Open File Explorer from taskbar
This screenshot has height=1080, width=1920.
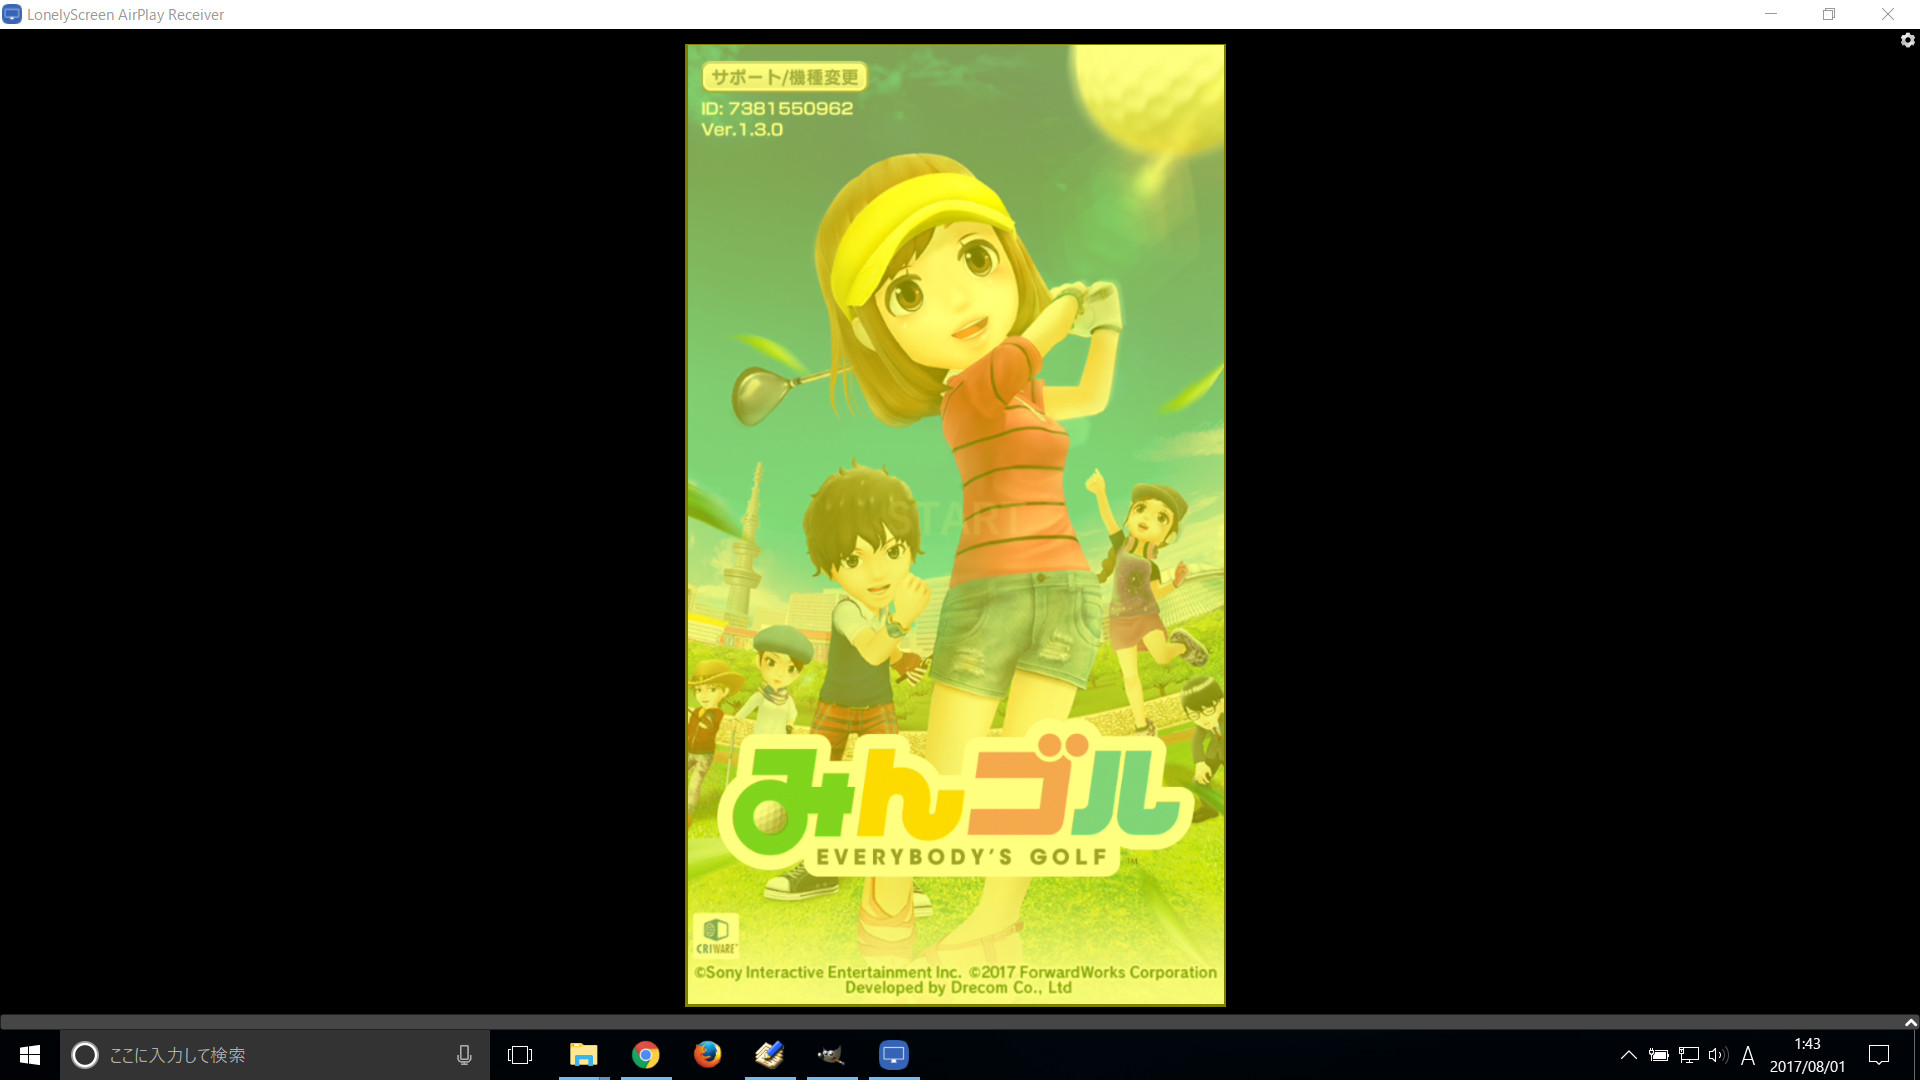tap(583, 1055)
